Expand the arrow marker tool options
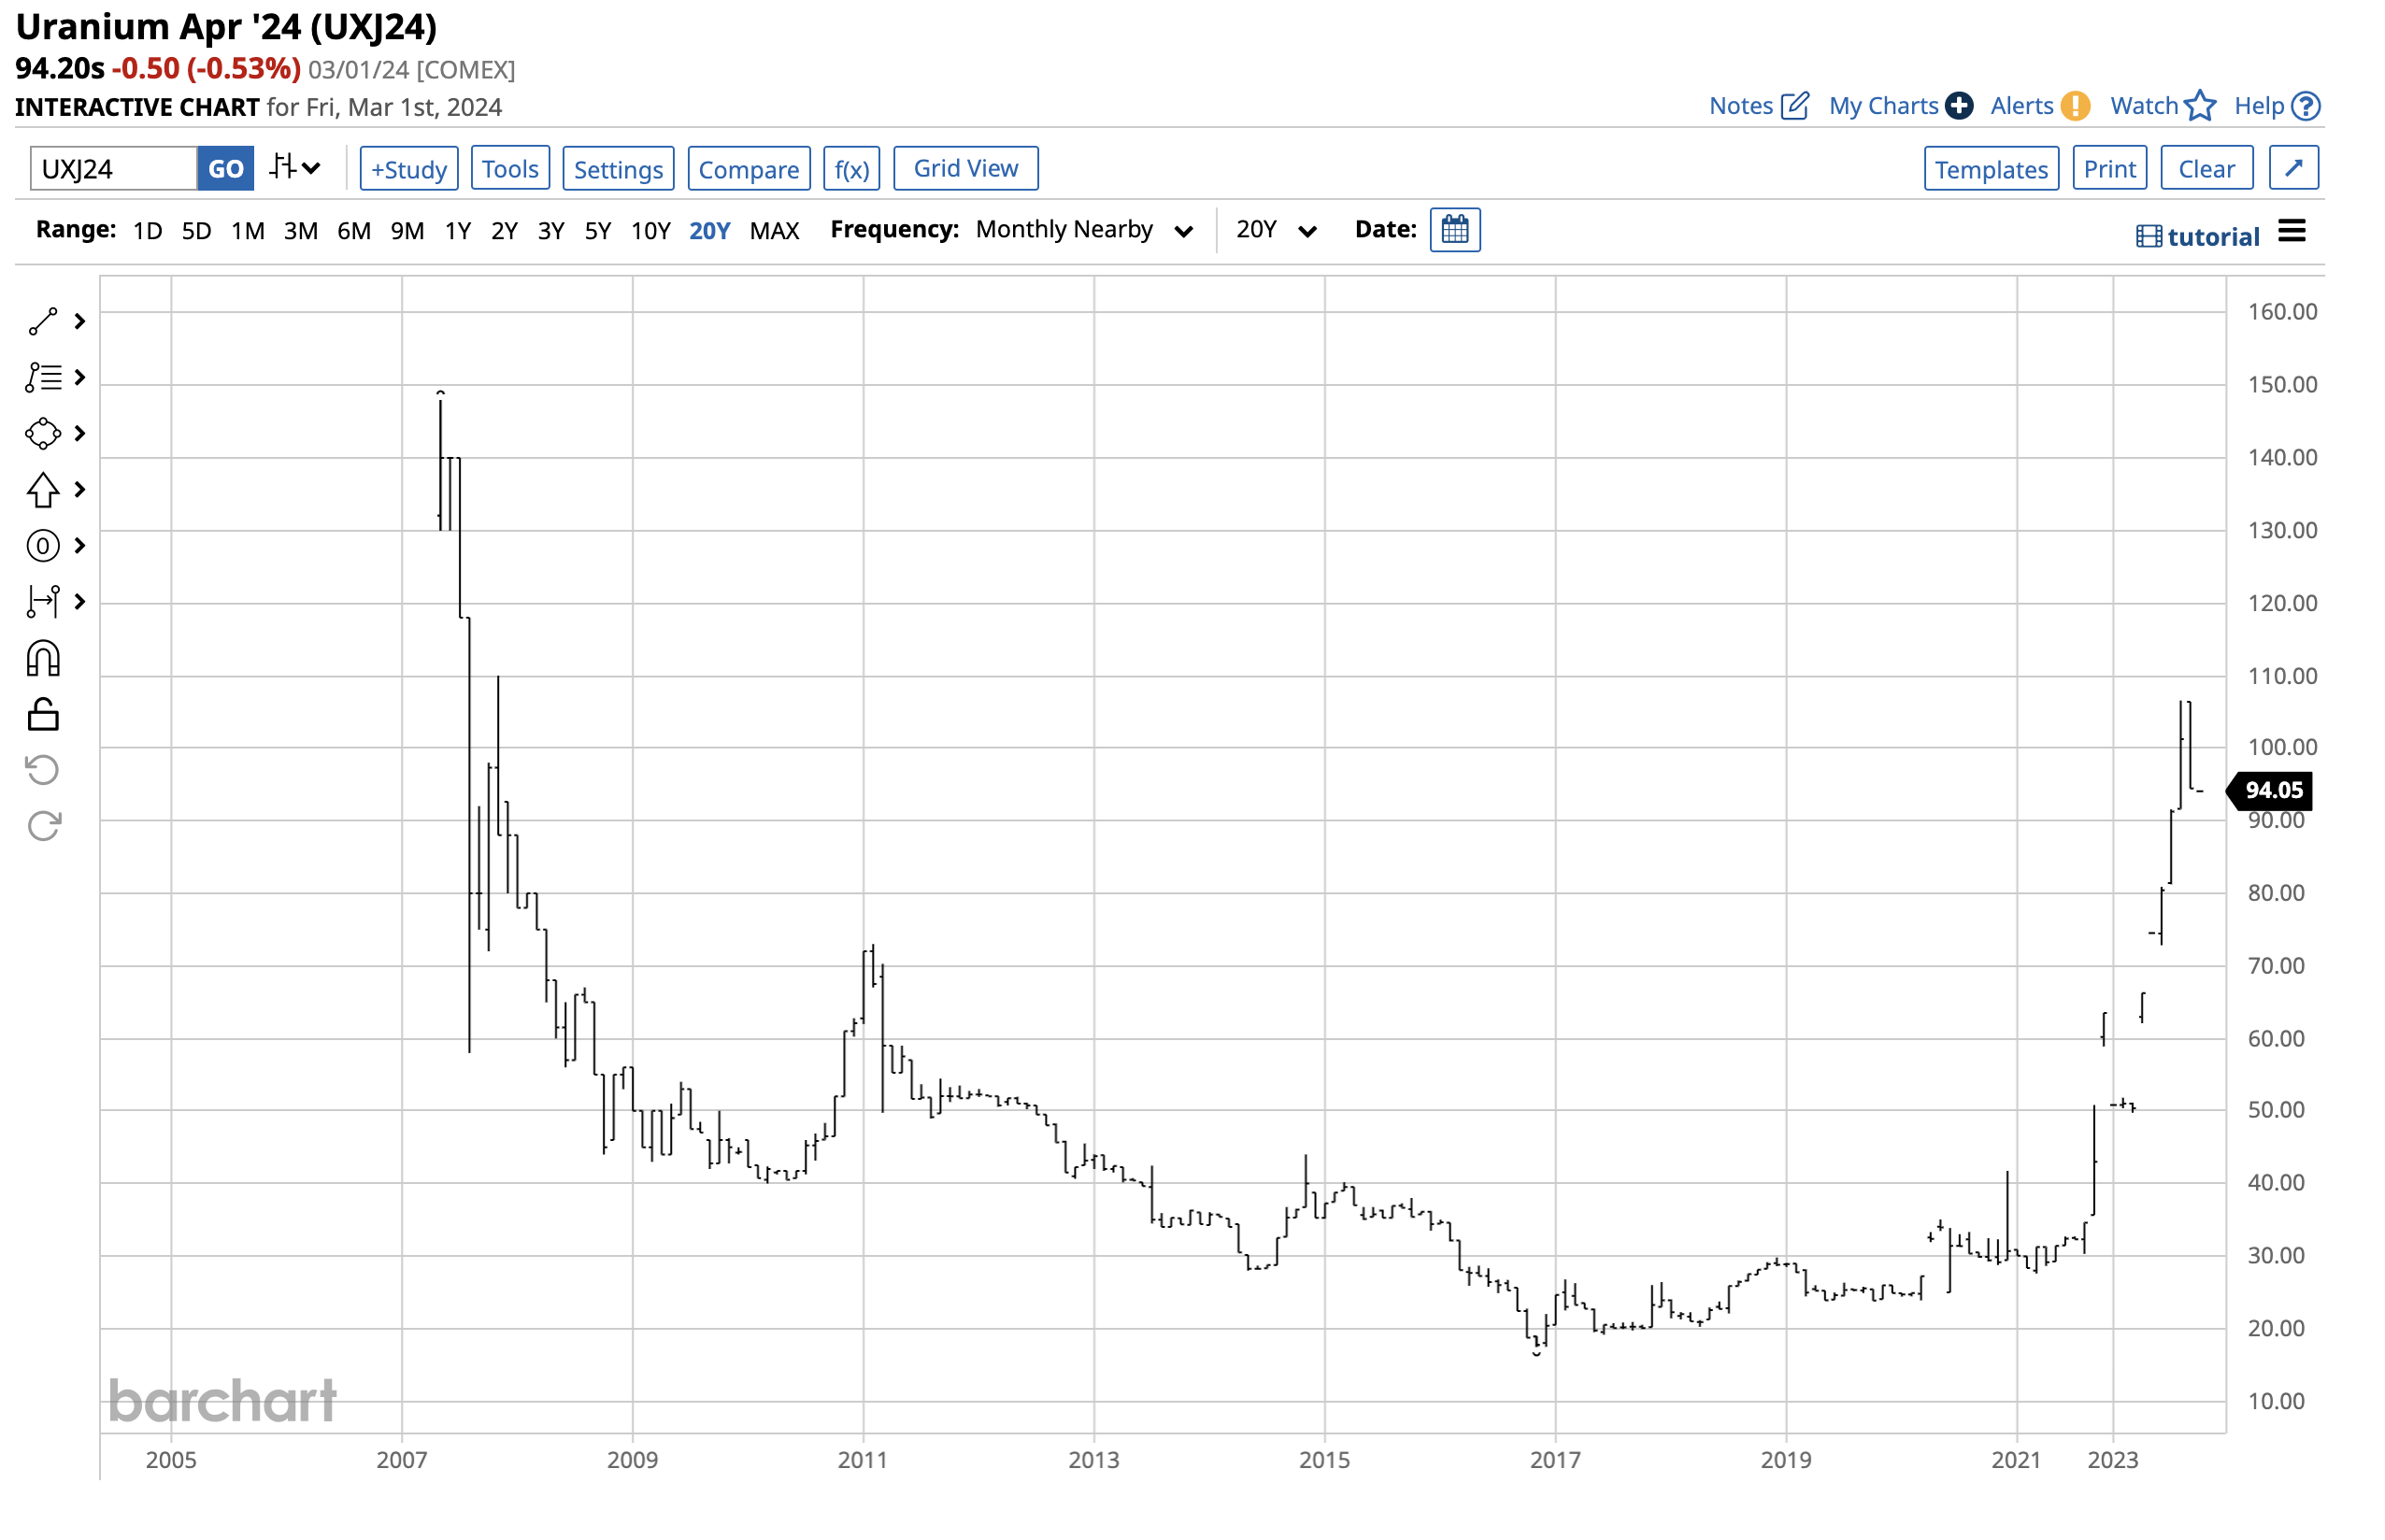 [80, 489]
